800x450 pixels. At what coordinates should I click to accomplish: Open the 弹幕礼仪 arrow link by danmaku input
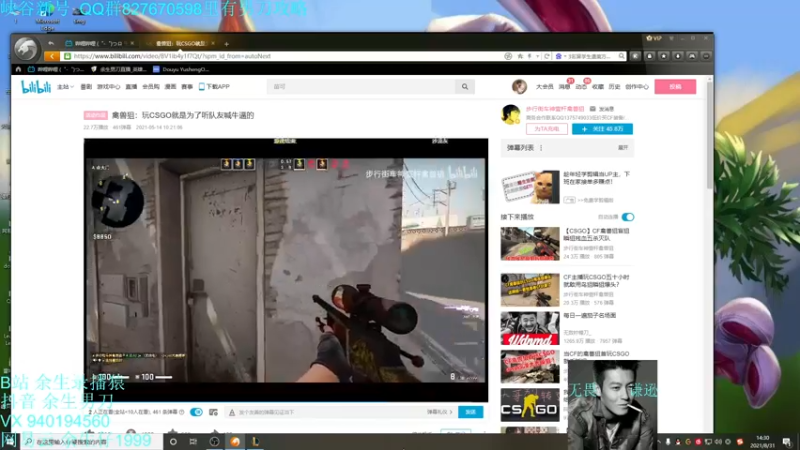439,412
